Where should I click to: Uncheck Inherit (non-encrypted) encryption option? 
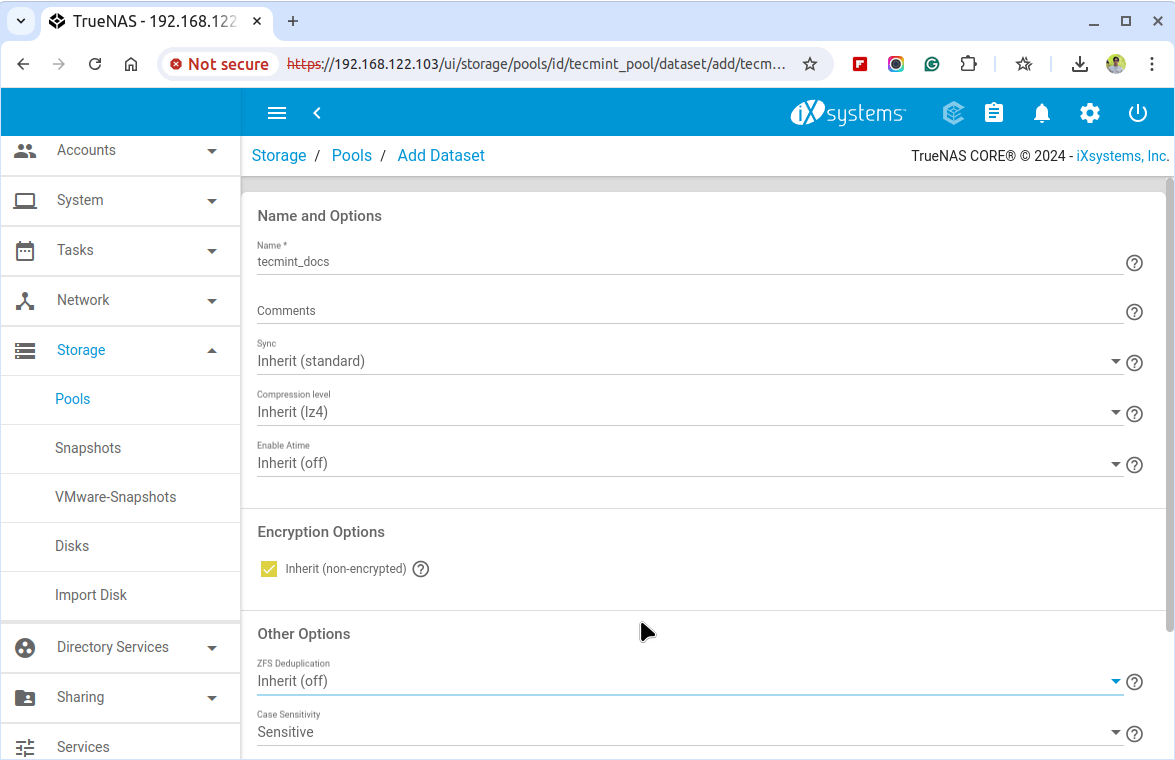268,568
